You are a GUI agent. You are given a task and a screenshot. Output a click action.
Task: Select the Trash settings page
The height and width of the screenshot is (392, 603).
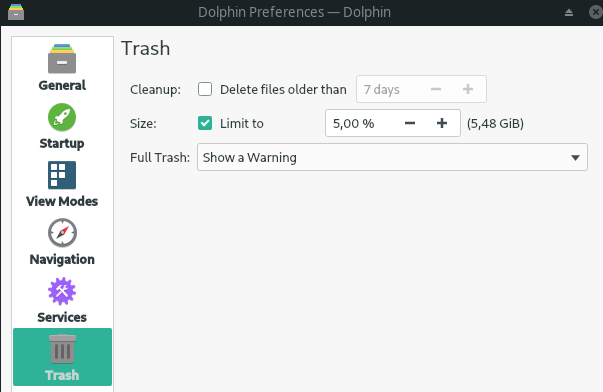click(62, 357)
